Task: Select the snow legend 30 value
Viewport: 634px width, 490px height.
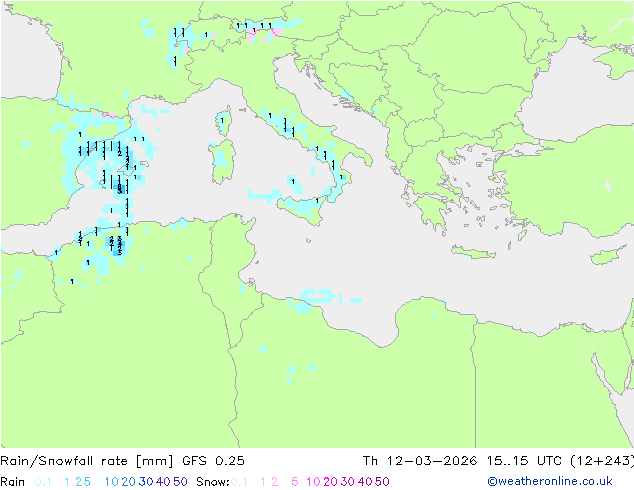Action: (x=347, y=482)
